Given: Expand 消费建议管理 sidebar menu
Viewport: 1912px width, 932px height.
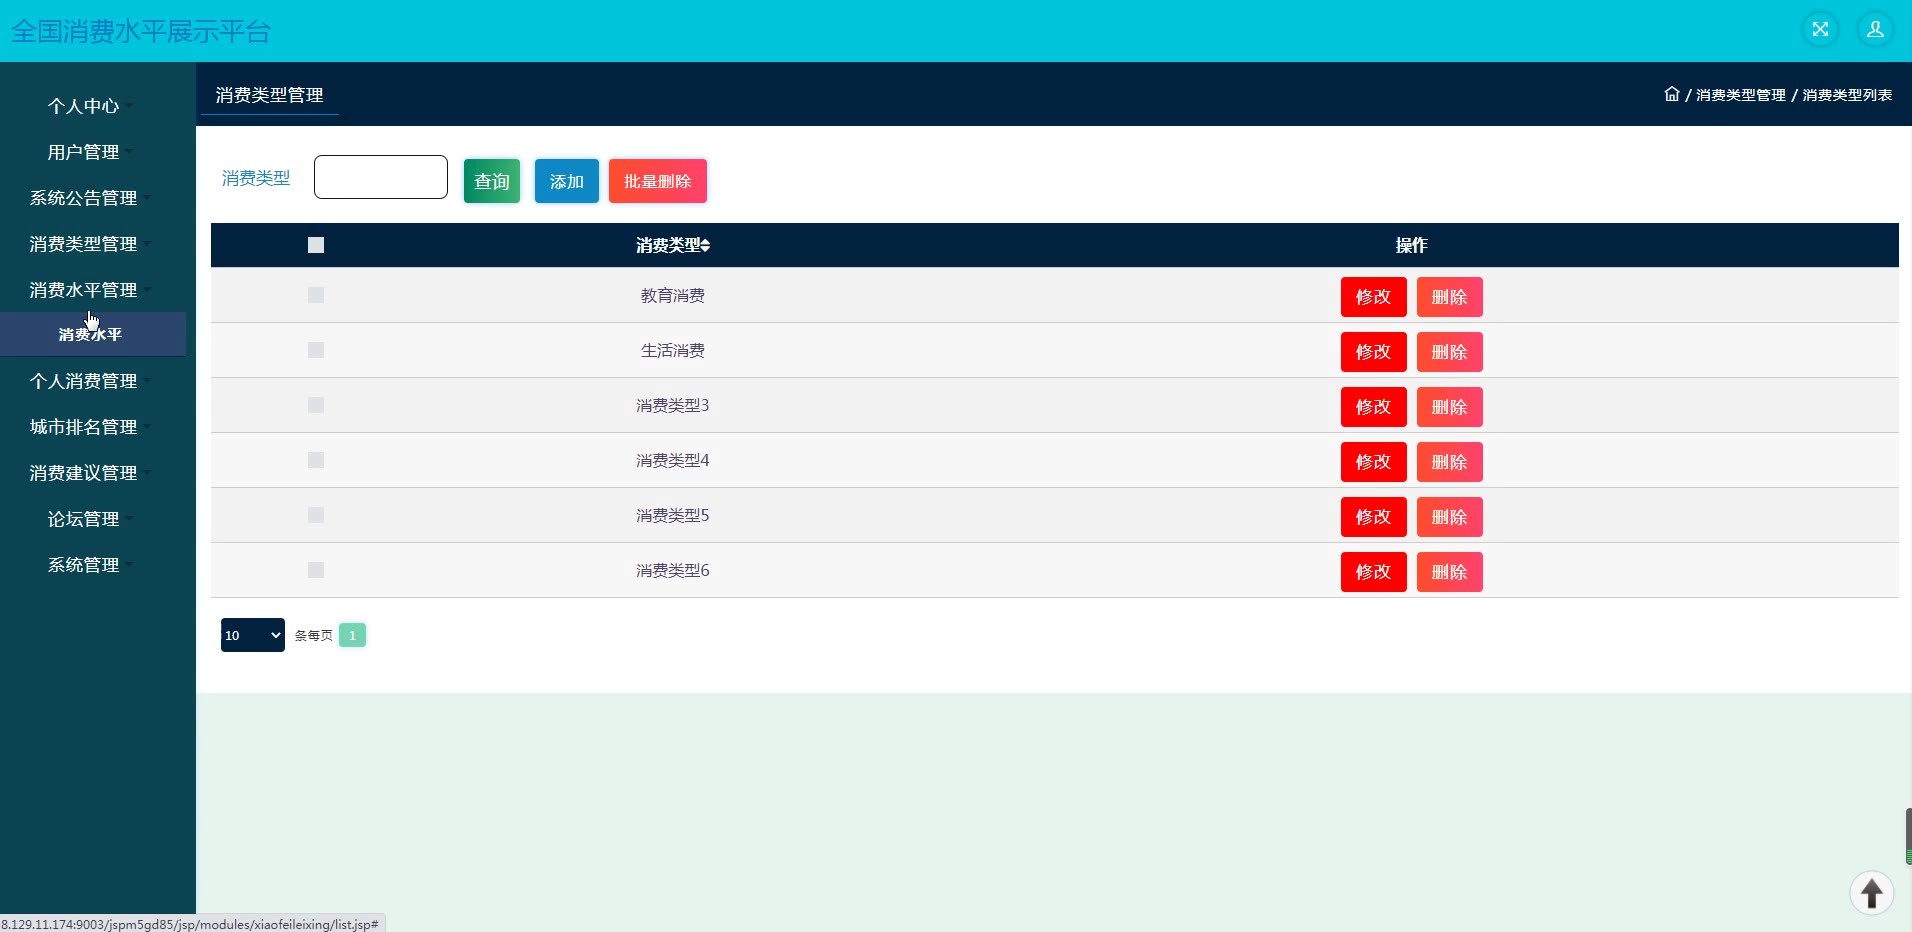Looking at the screenshot, I should coord(90,473).
